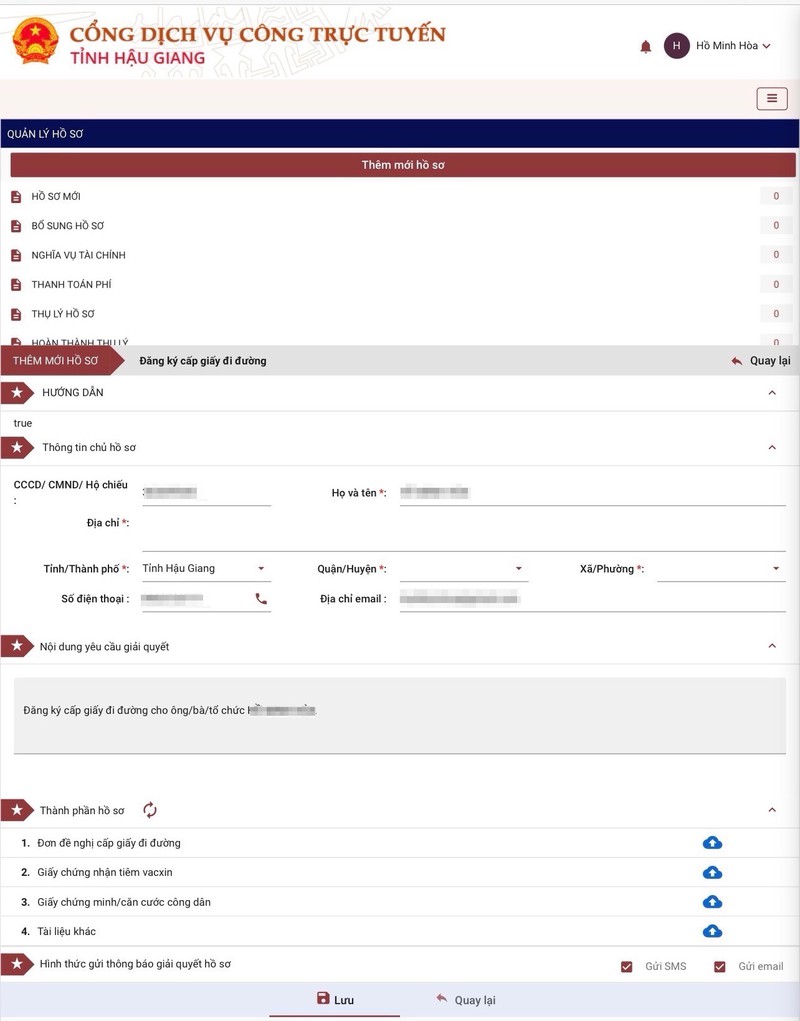The image size is (800, 1021).
Task: Upload Giấy chứng minh/căn cước công dân file
Action: [712, 902]
